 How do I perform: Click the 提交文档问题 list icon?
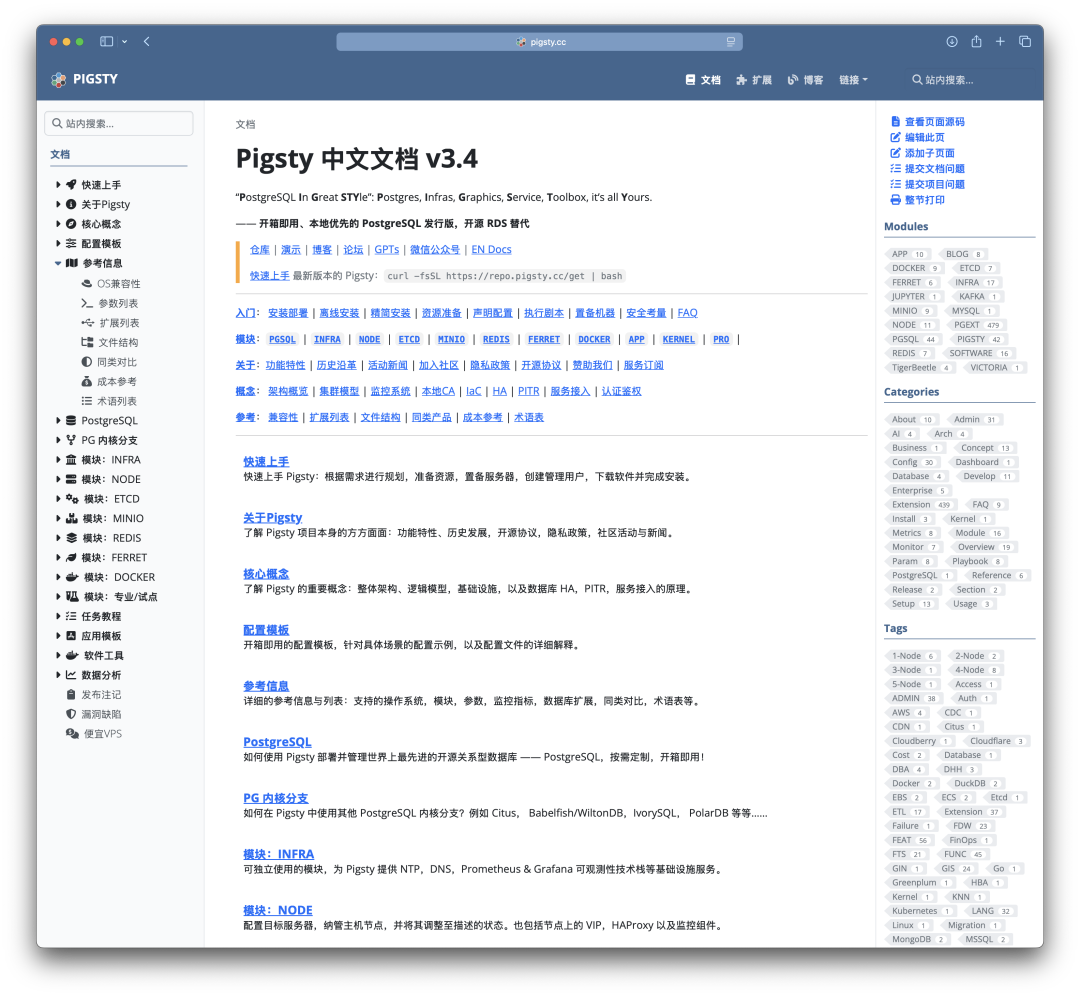pos(895,168)
